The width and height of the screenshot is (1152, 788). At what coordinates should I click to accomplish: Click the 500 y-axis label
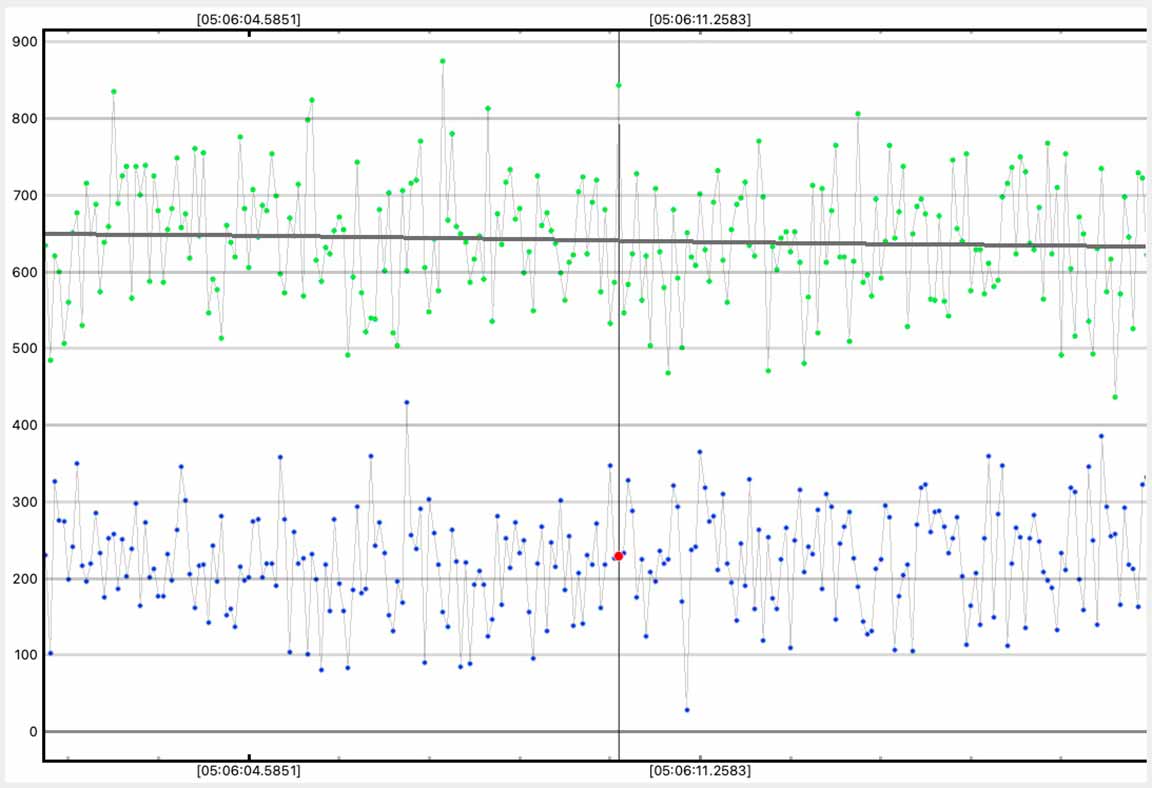pos(25,349)
